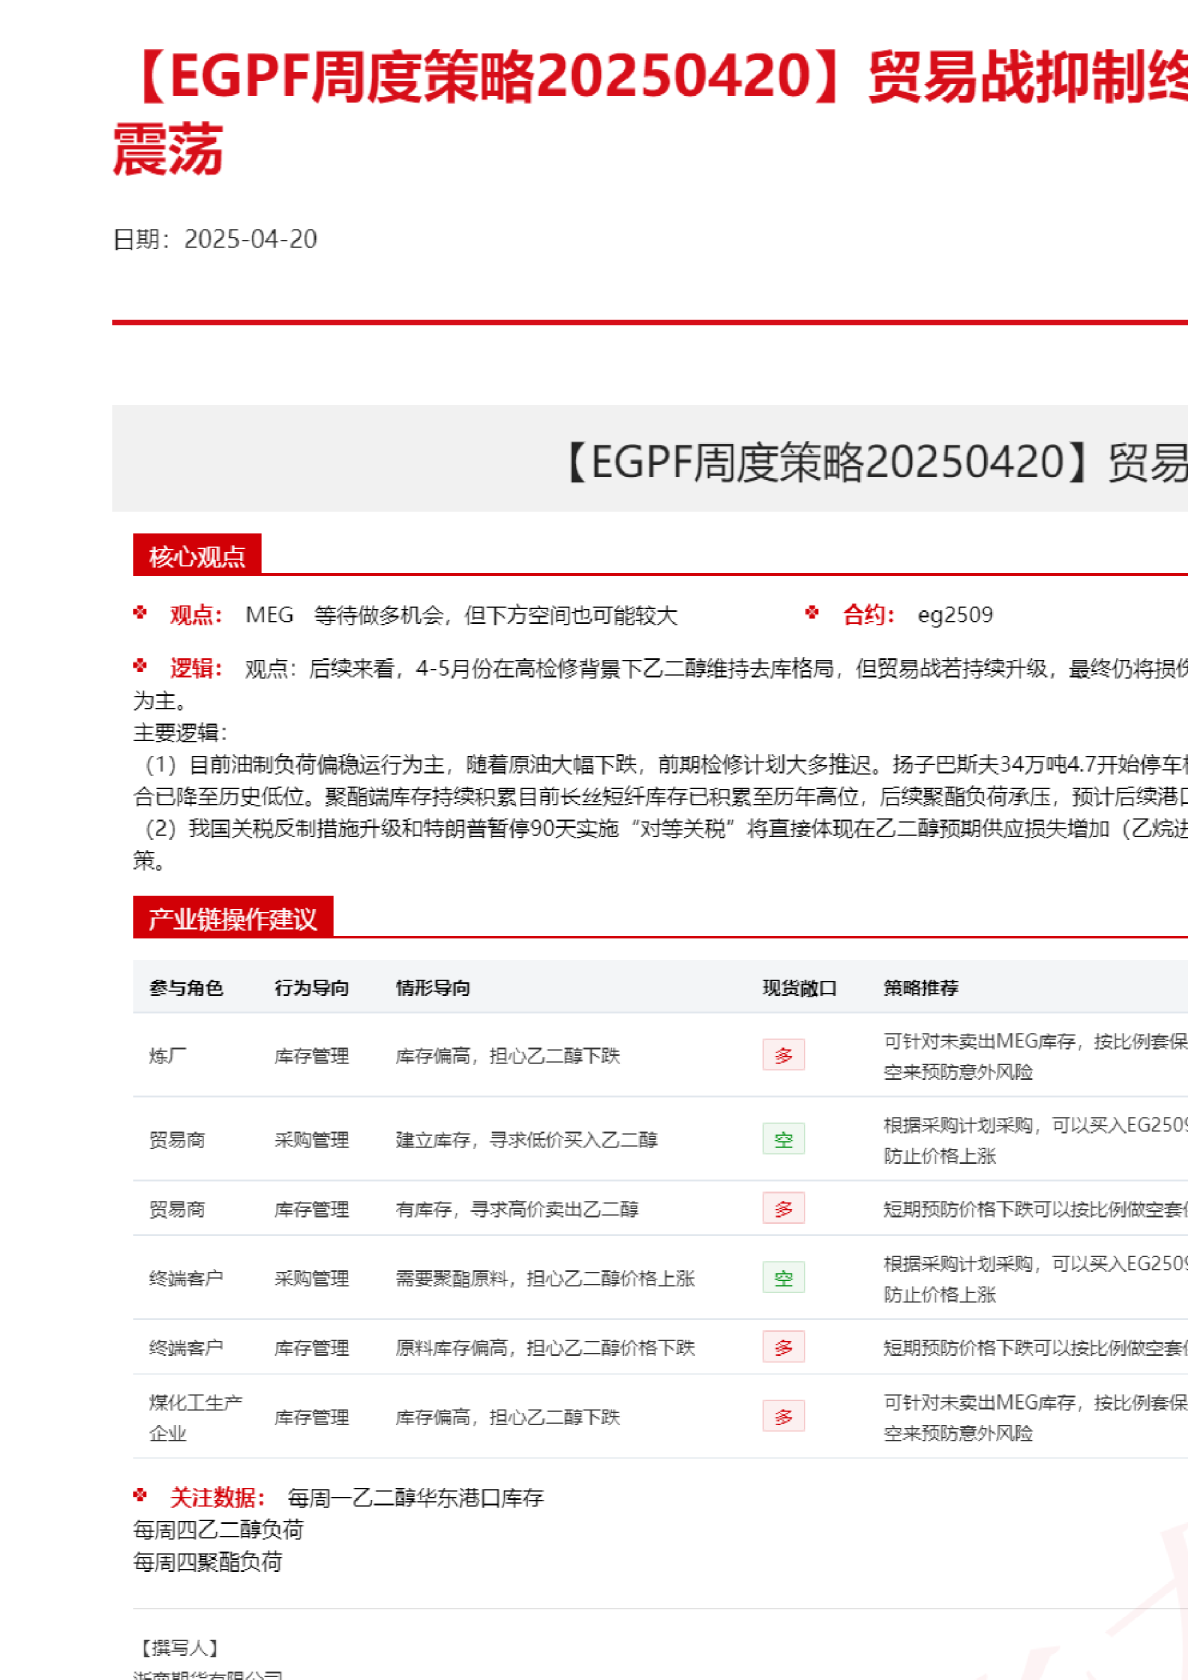This screenshot has height=1680, width=1188.
Task: Click the 多 badge in 终端客户 库存管理 row
Action: (x=783, y=1347)
